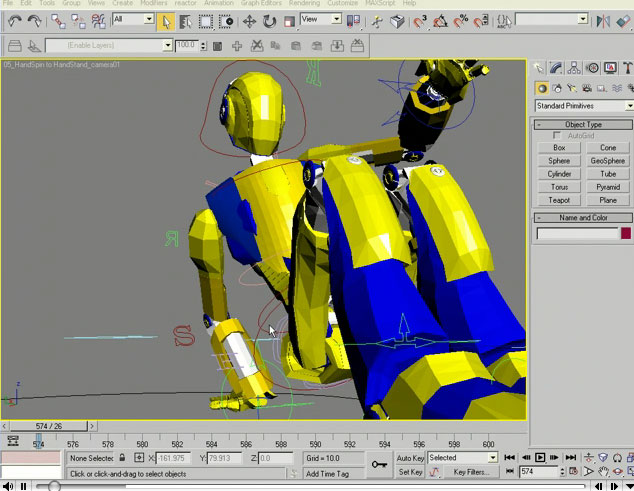This screenshot has width=634, height=491.
Task: Toggle the AutoGrid checkbox
Action: pyautogui.click(x=557, y=135)
